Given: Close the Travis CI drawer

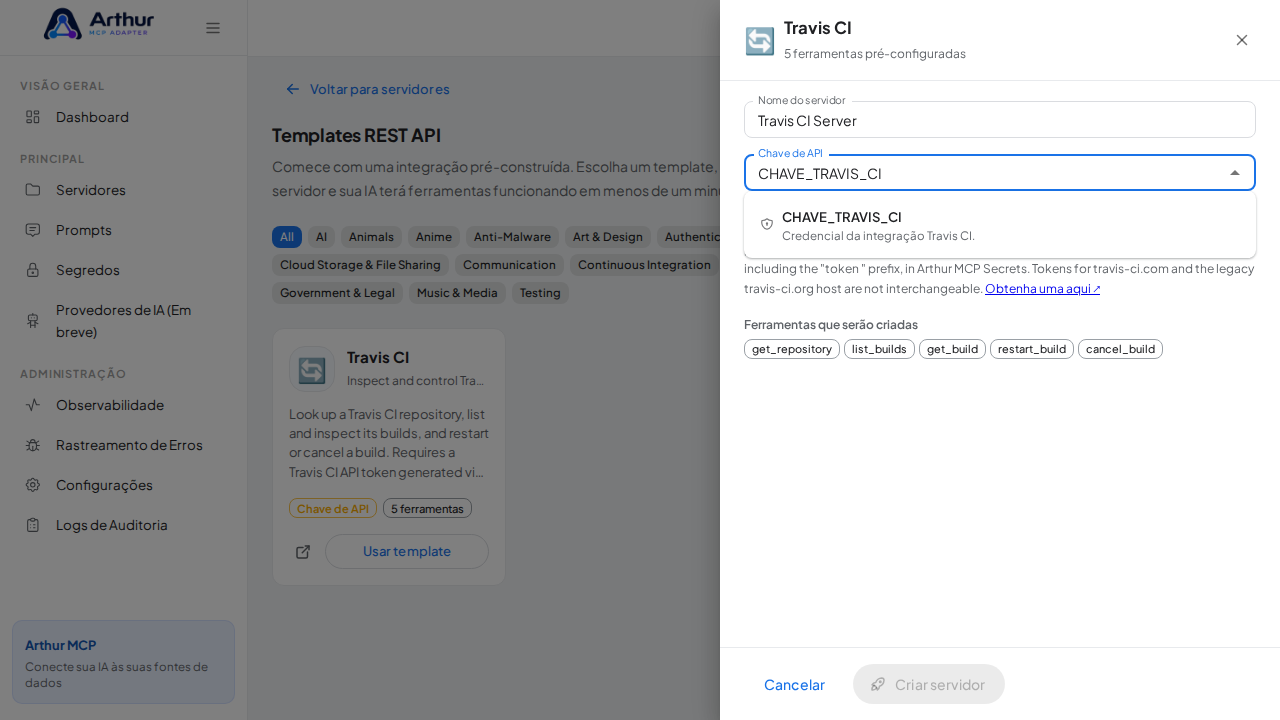Looking at the screenshot, I should click(1242, 40).
